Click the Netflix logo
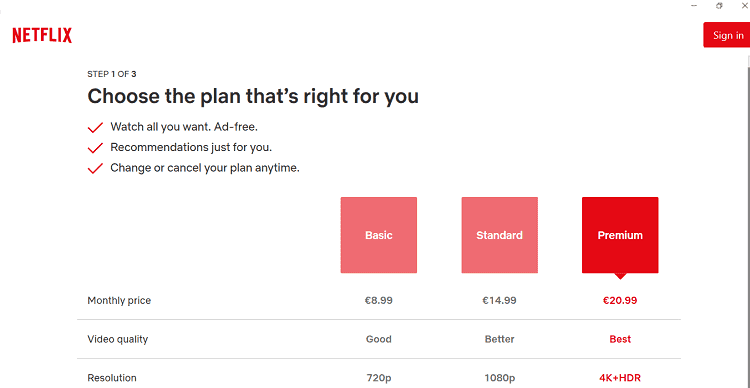This screenshot has height=388, width=750. point(42,35)
